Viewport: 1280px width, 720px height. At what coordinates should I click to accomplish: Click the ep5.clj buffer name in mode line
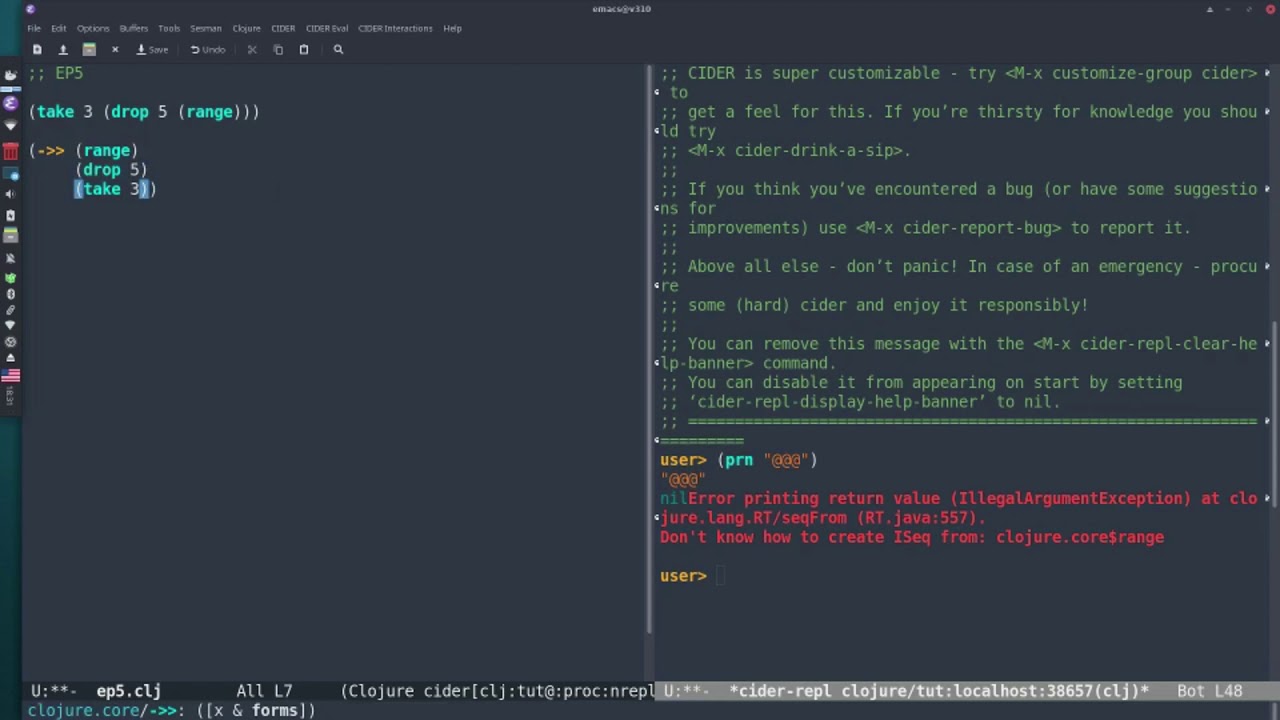(128, 691)
